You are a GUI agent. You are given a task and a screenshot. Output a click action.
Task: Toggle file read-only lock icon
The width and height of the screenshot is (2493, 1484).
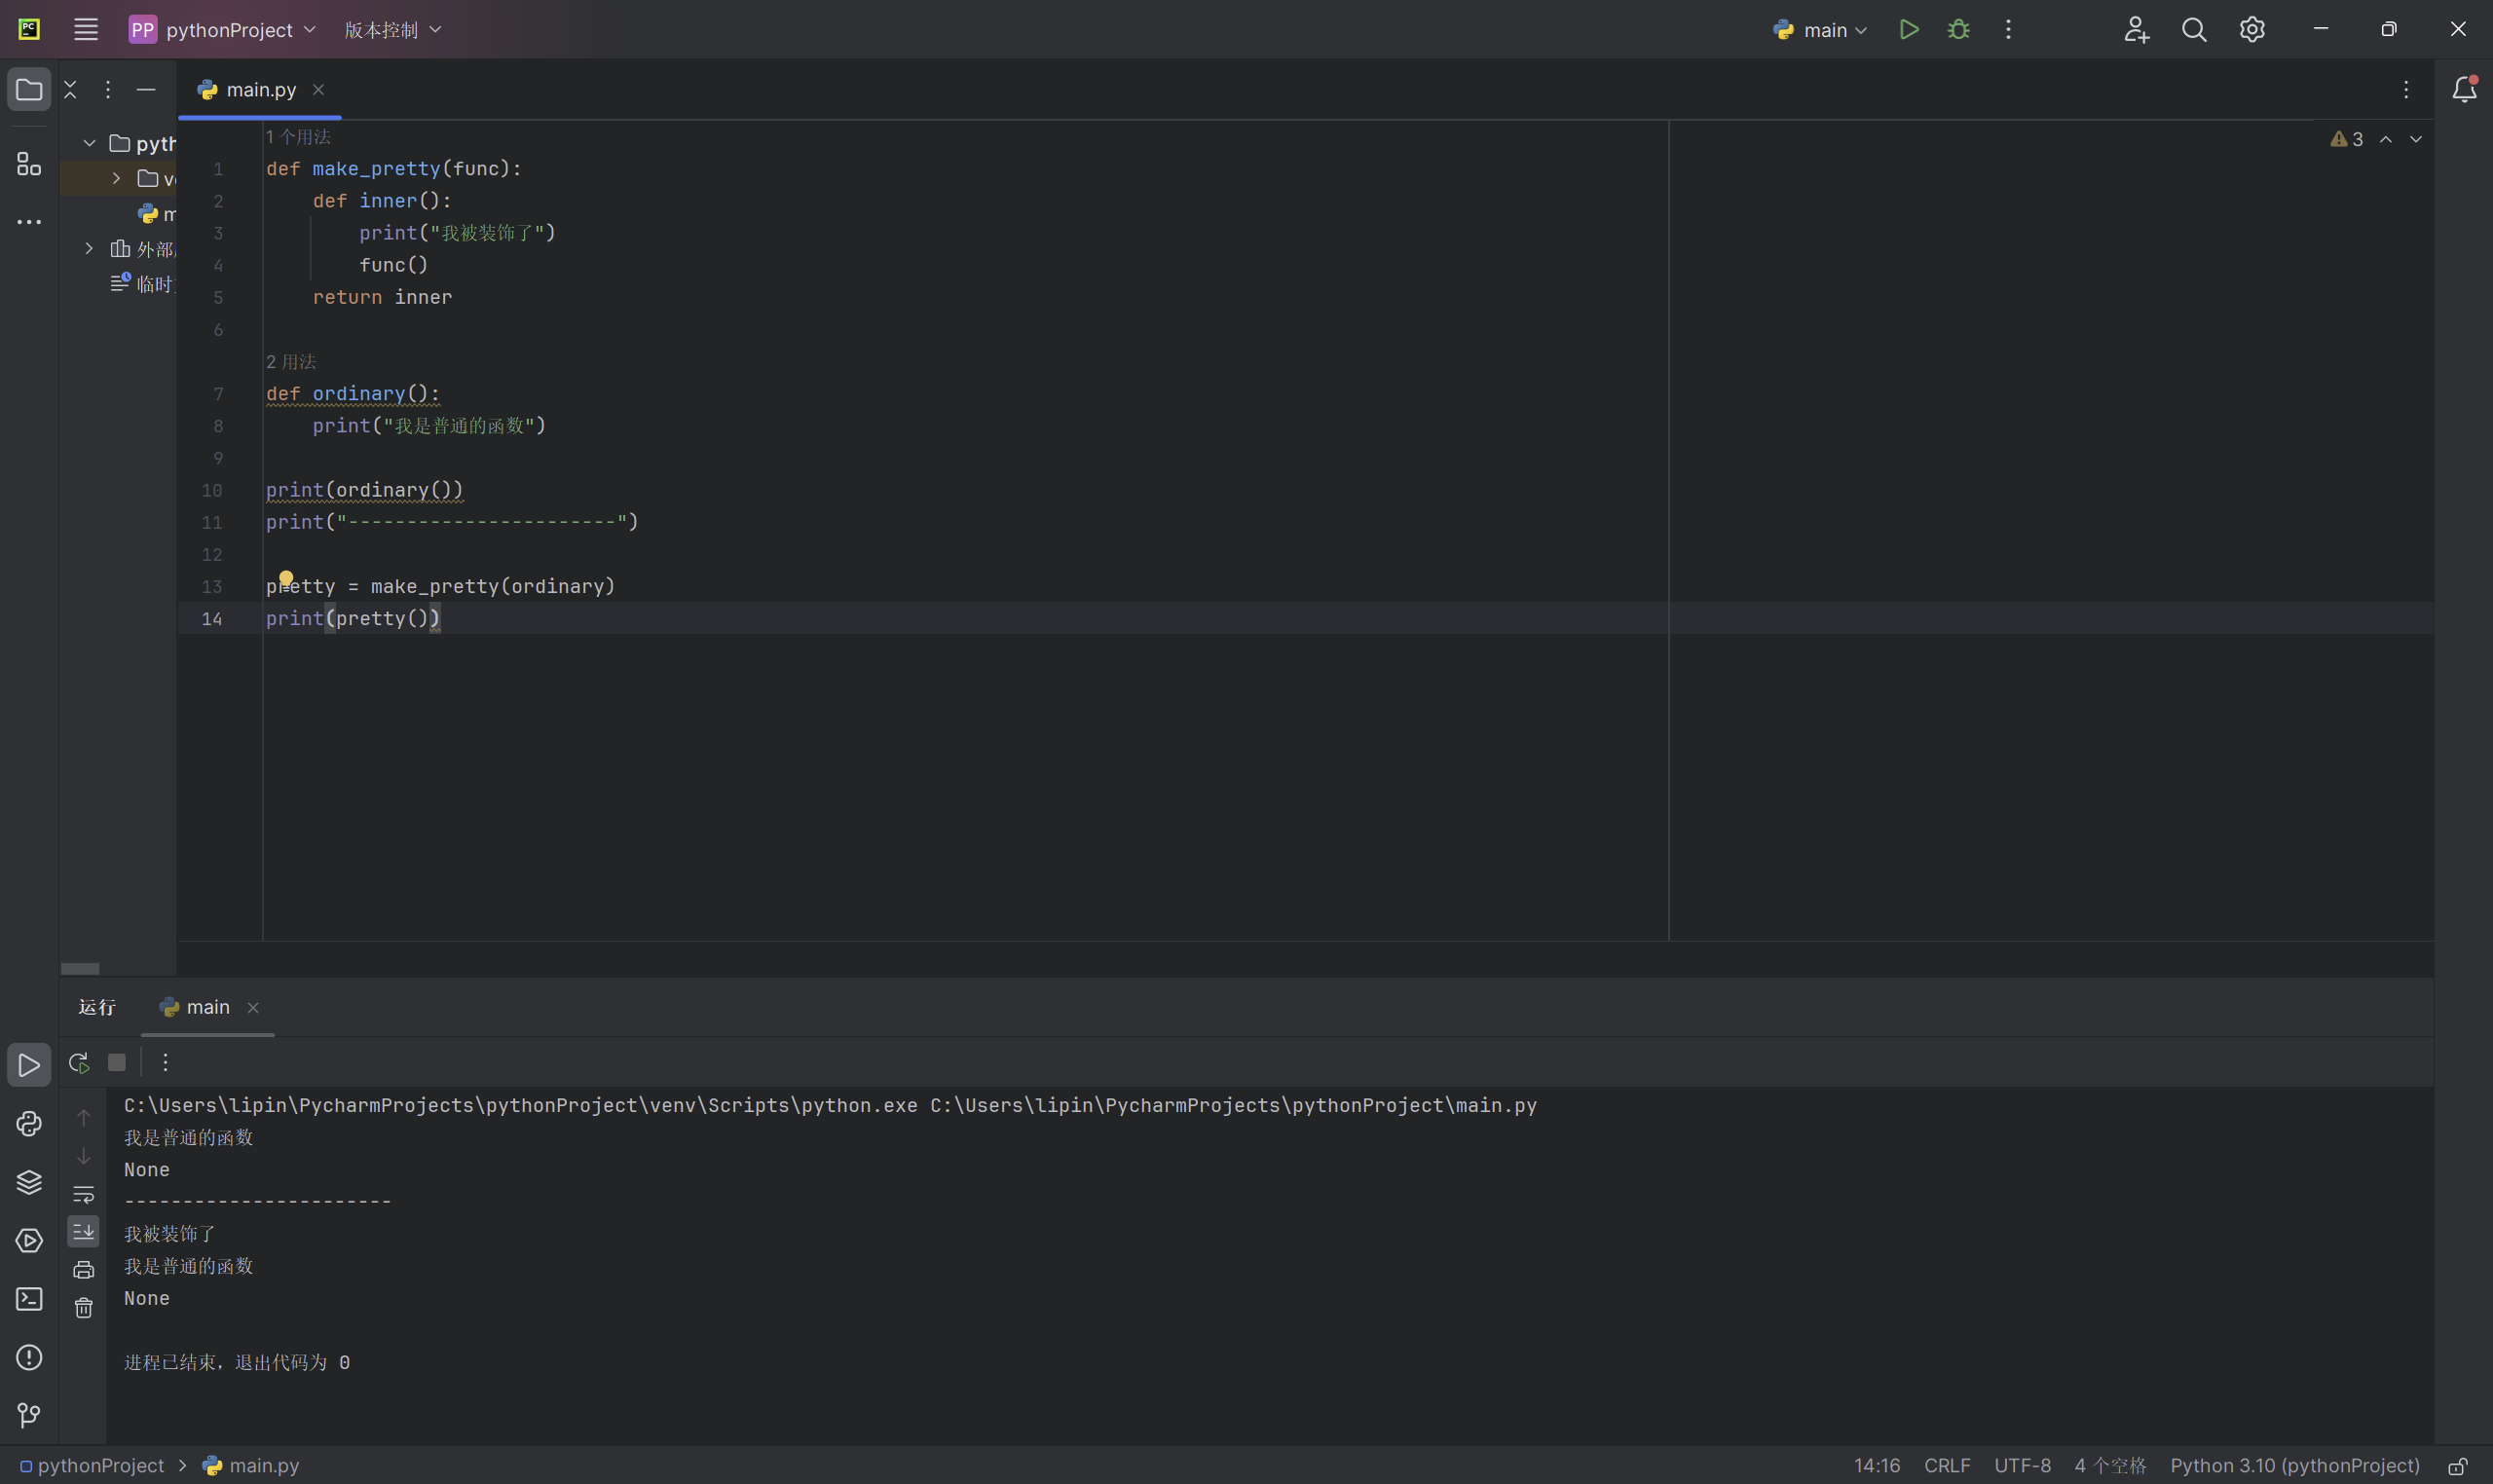click(2457, 1466)
